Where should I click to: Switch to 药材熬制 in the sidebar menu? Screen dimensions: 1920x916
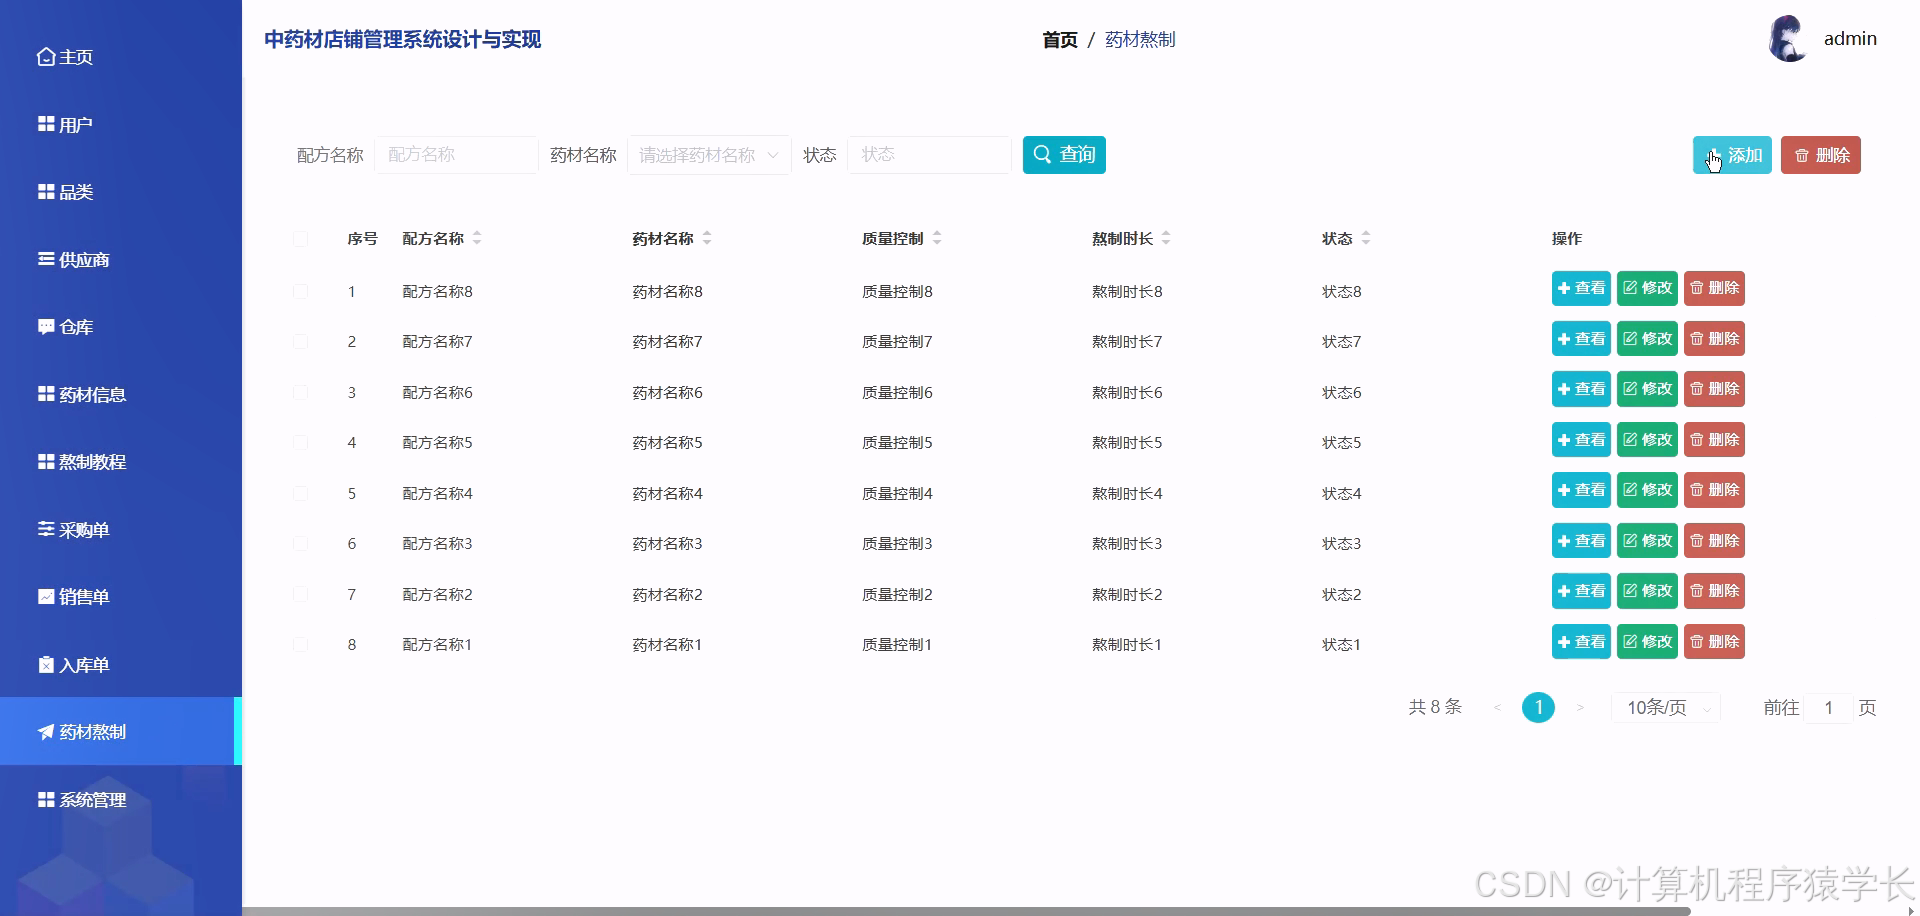[x=90, y=731]
